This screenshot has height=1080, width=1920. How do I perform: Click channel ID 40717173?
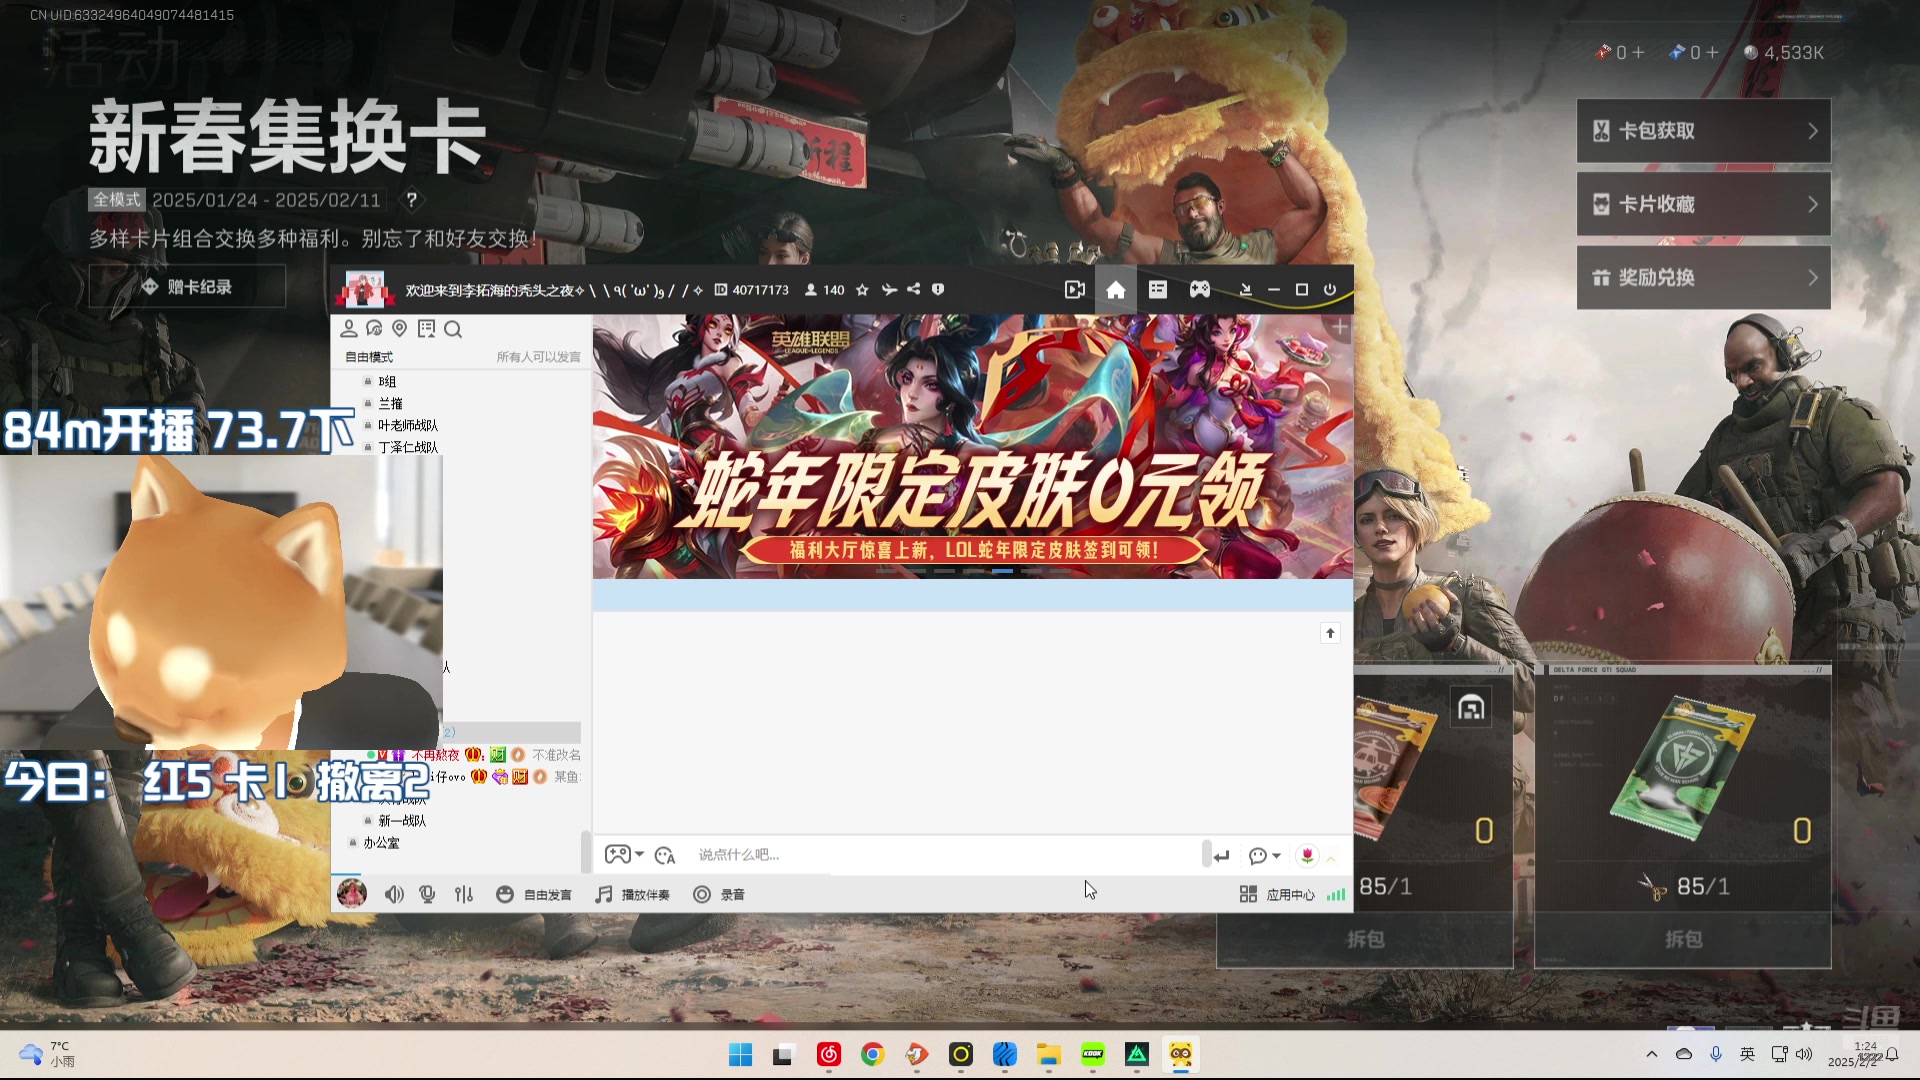pyautogui.click(x=752, y=290)
